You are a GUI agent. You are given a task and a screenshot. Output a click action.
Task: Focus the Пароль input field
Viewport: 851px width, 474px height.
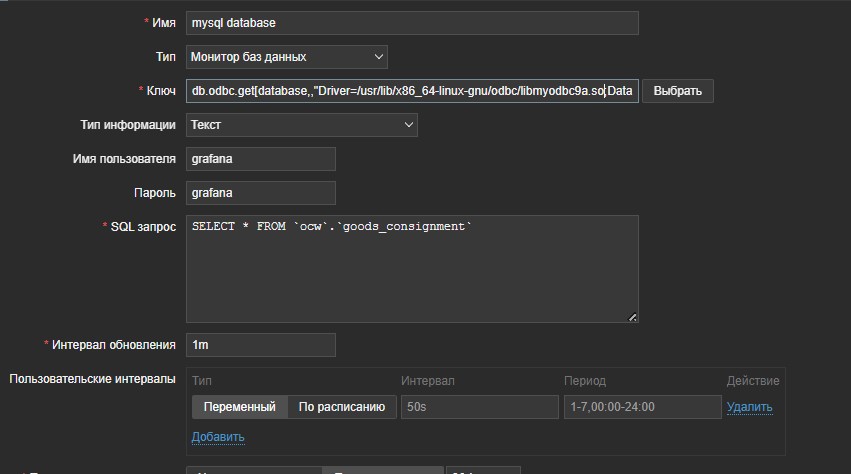pyautogui.click(x=260, y=193)
